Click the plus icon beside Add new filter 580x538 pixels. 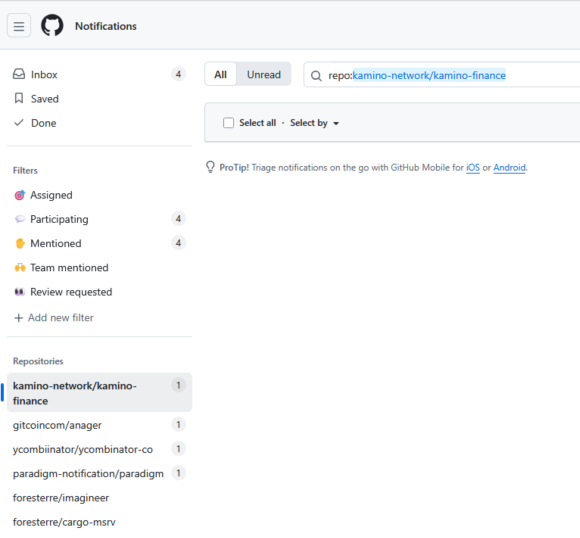click(18, 318)
